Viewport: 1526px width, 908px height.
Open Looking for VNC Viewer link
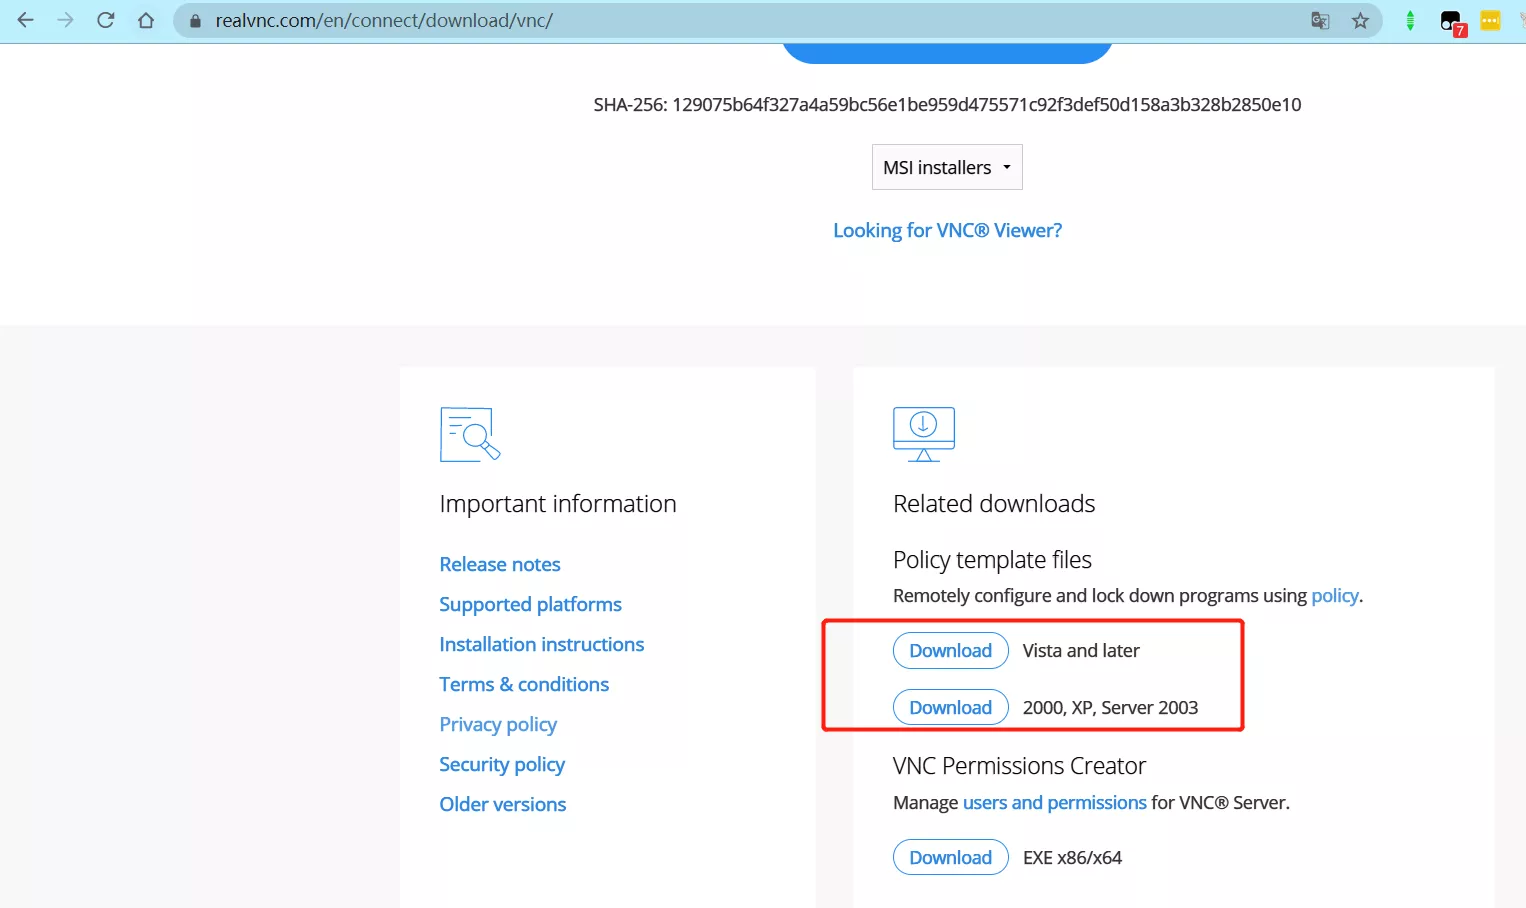pos(947,230)
